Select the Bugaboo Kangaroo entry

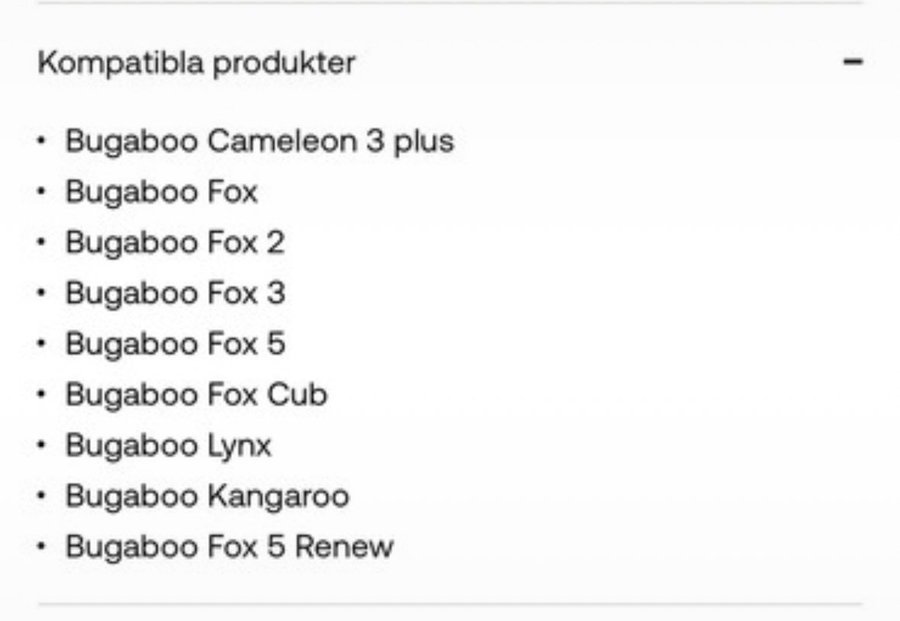pos(207,496)
